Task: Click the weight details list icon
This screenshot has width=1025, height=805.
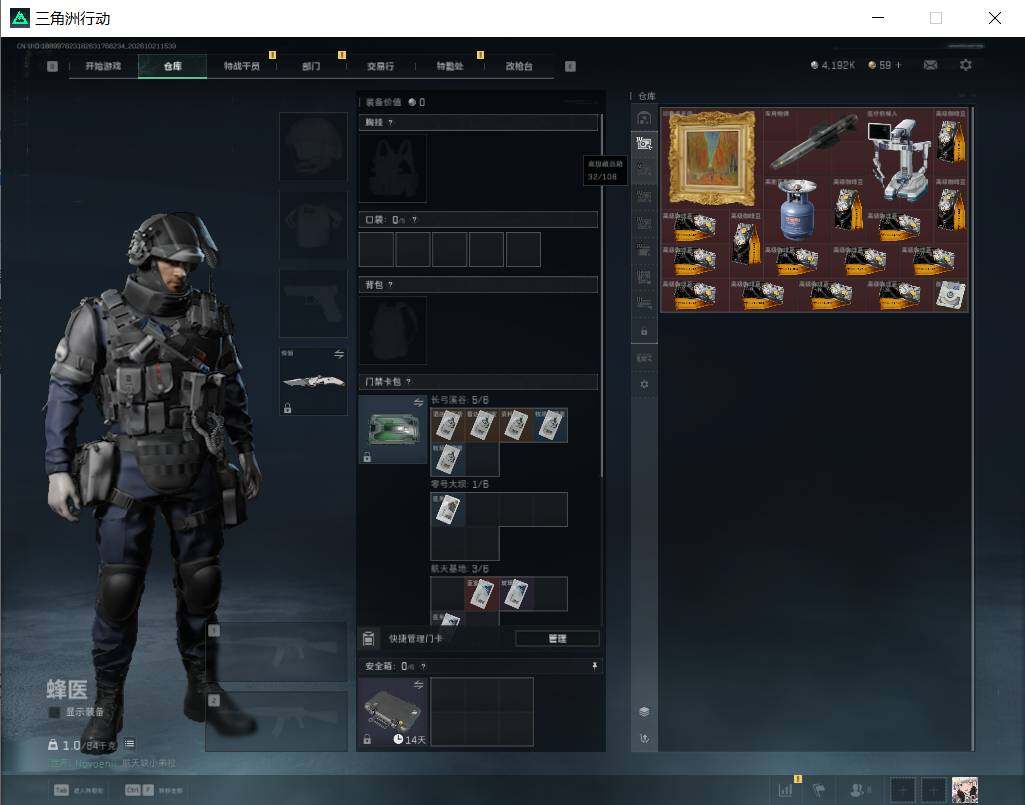Action: [x=129, y=744]
